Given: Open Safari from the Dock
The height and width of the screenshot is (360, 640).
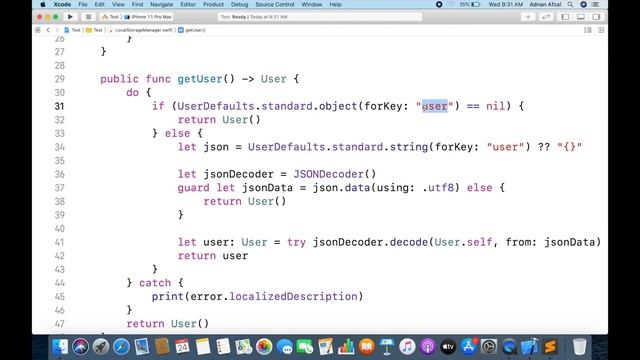Looking at the screenshot, I should [121, 347].
